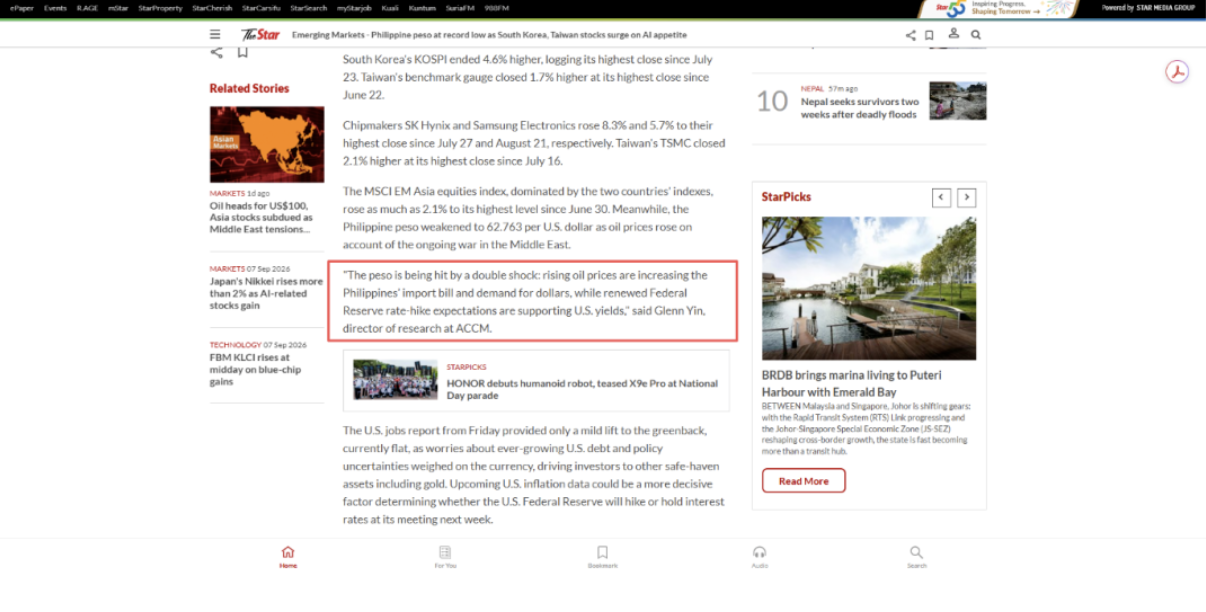Click bookmark icon above Related Stories
Screen dimensions: 1206x612
click(x=242, y=52)
